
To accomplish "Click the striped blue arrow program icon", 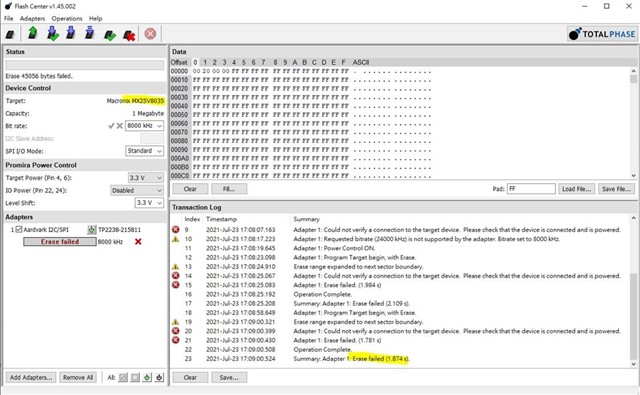I will click(x=90, y=33).
